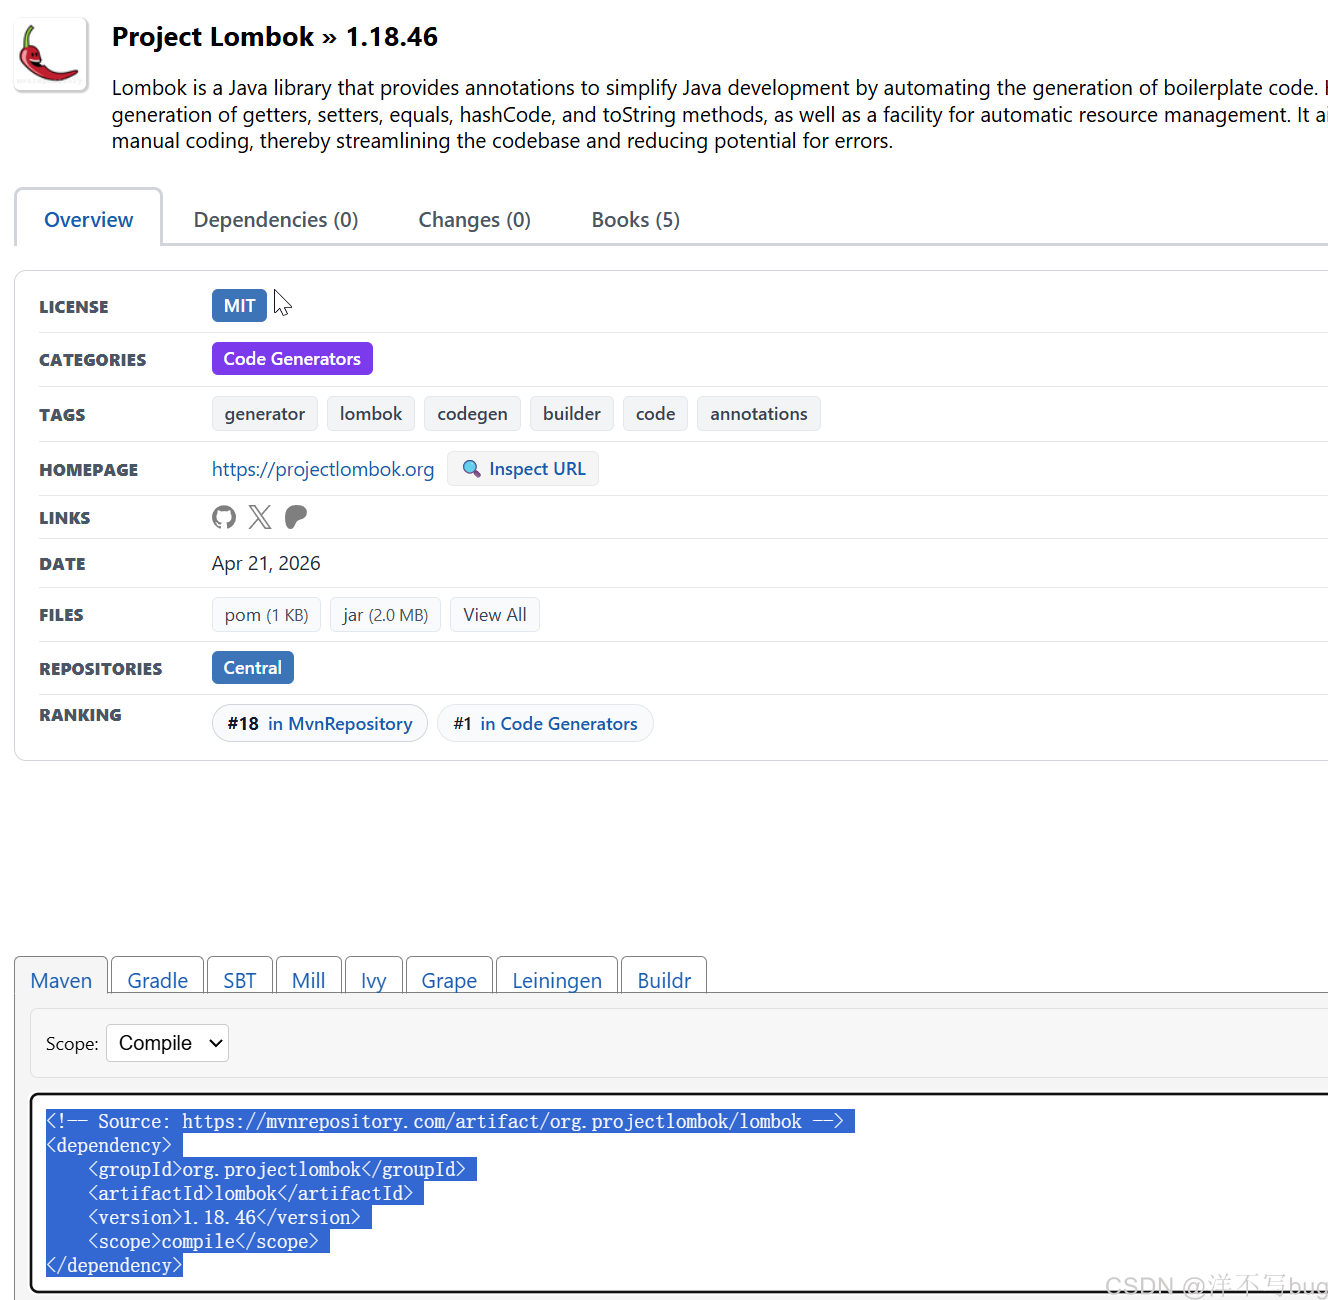Click the date text Apr 21, 2026
This screenshot has width=1328, height=1300.
pos(266,563)
